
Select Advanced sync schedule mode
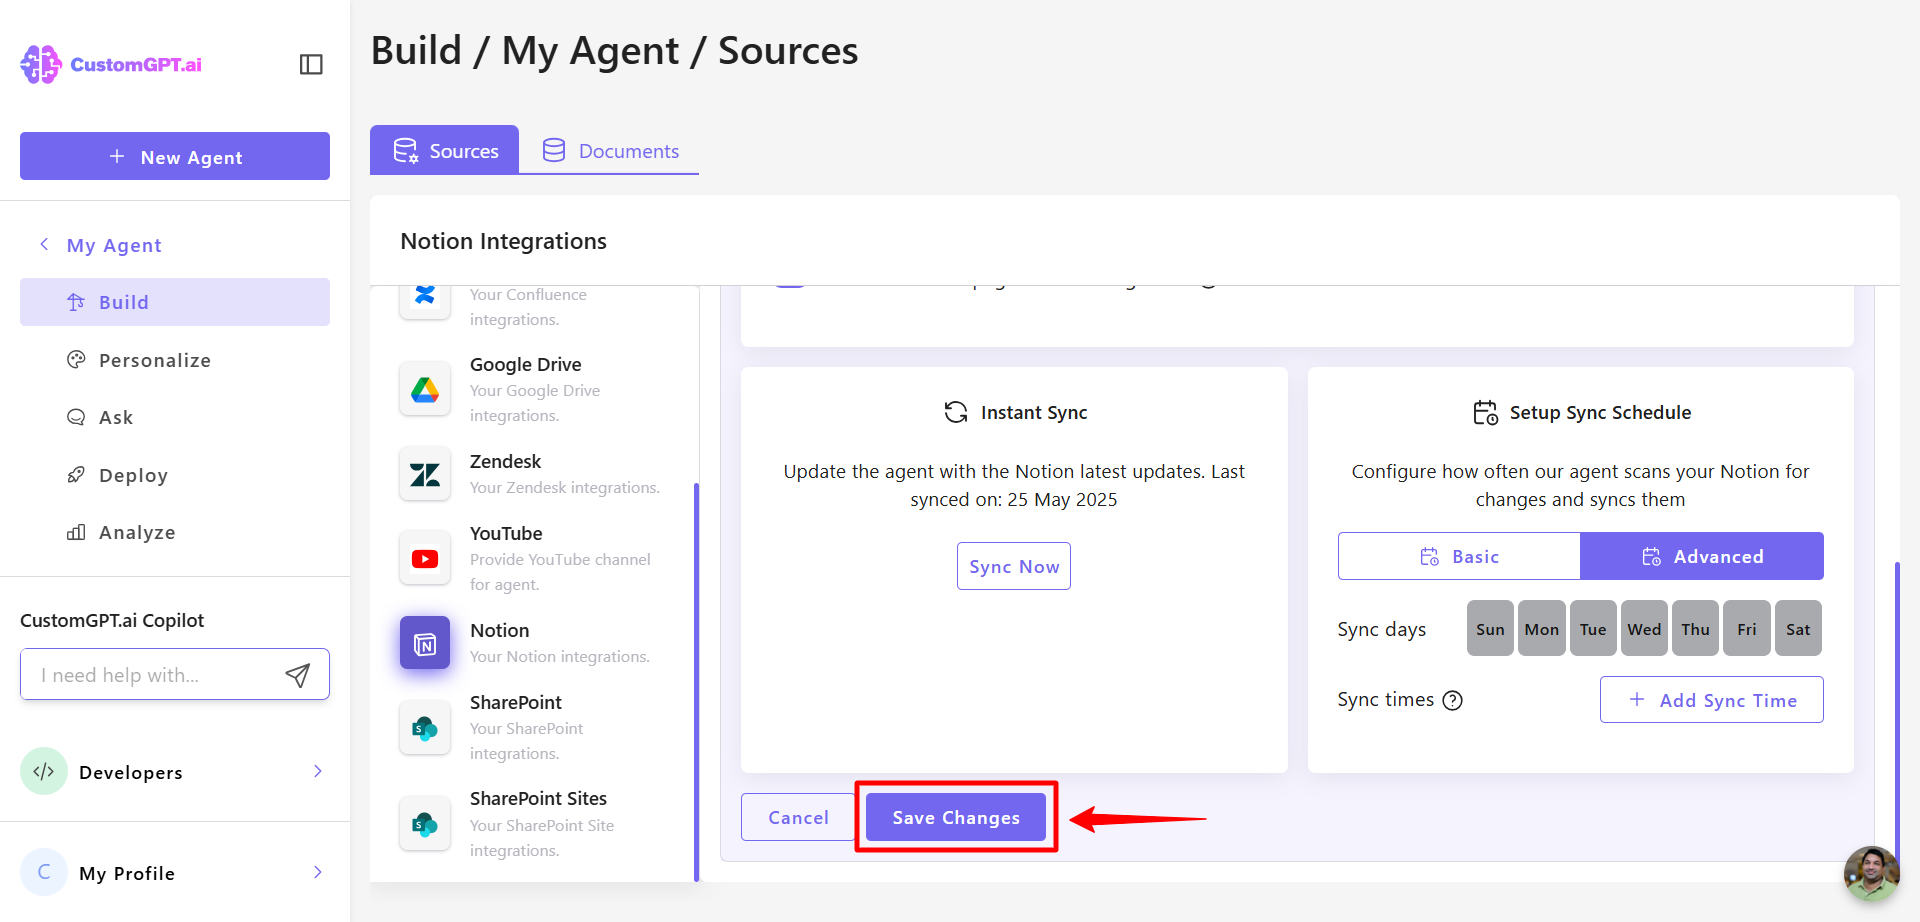[1702, 556]
